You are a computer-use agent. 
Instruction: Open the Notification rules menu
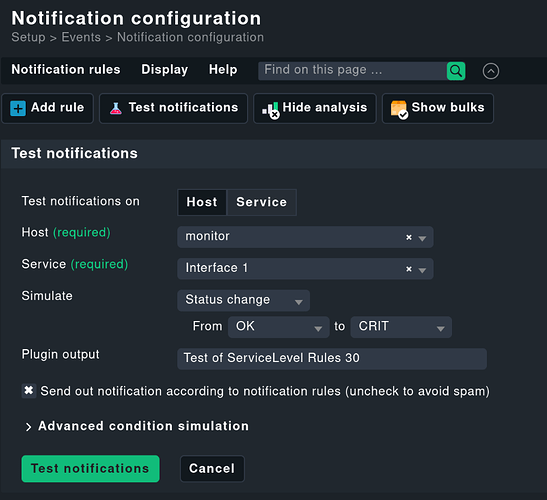66,69
